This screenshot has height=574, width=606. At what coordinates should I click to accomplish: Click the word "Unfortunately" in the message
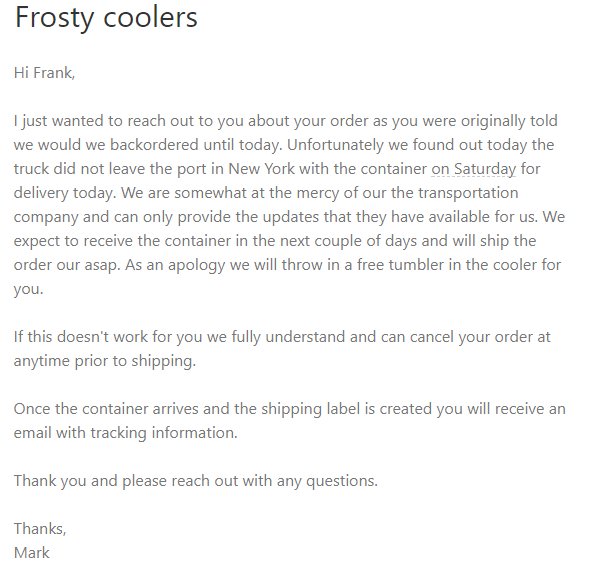(x=335, y=145)
